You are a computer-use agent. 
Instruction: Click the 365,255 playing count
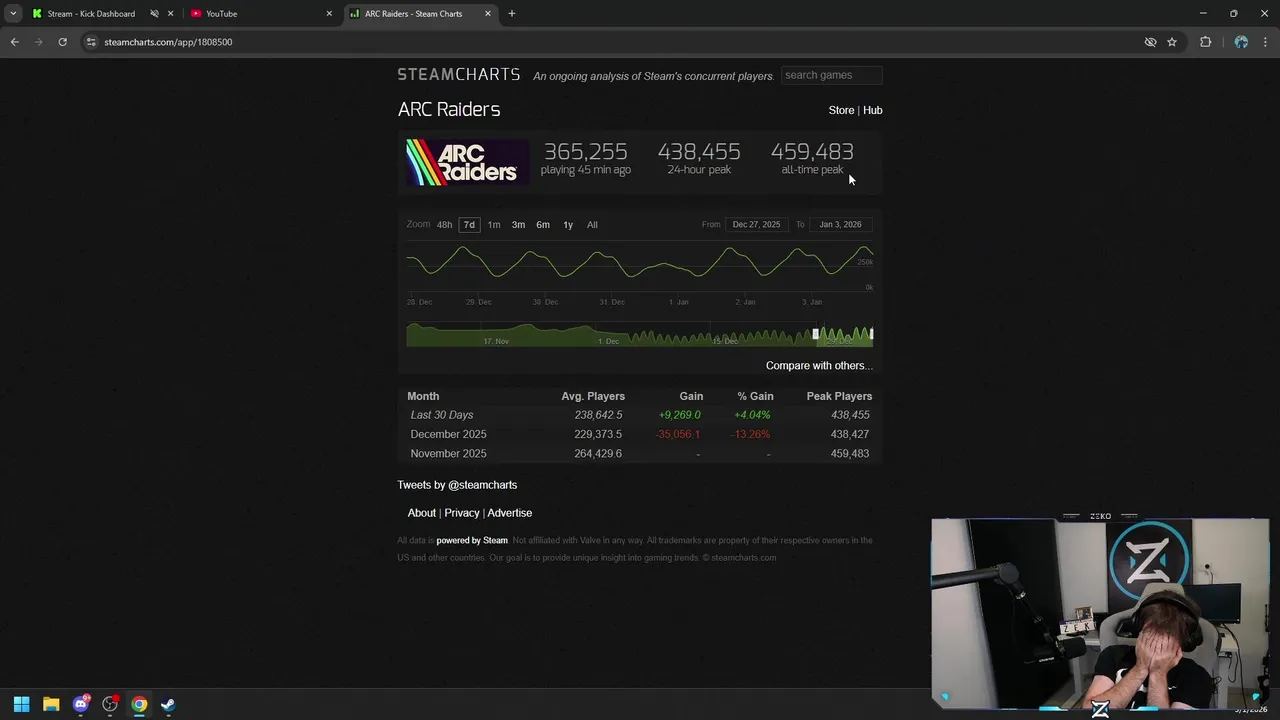586,152
